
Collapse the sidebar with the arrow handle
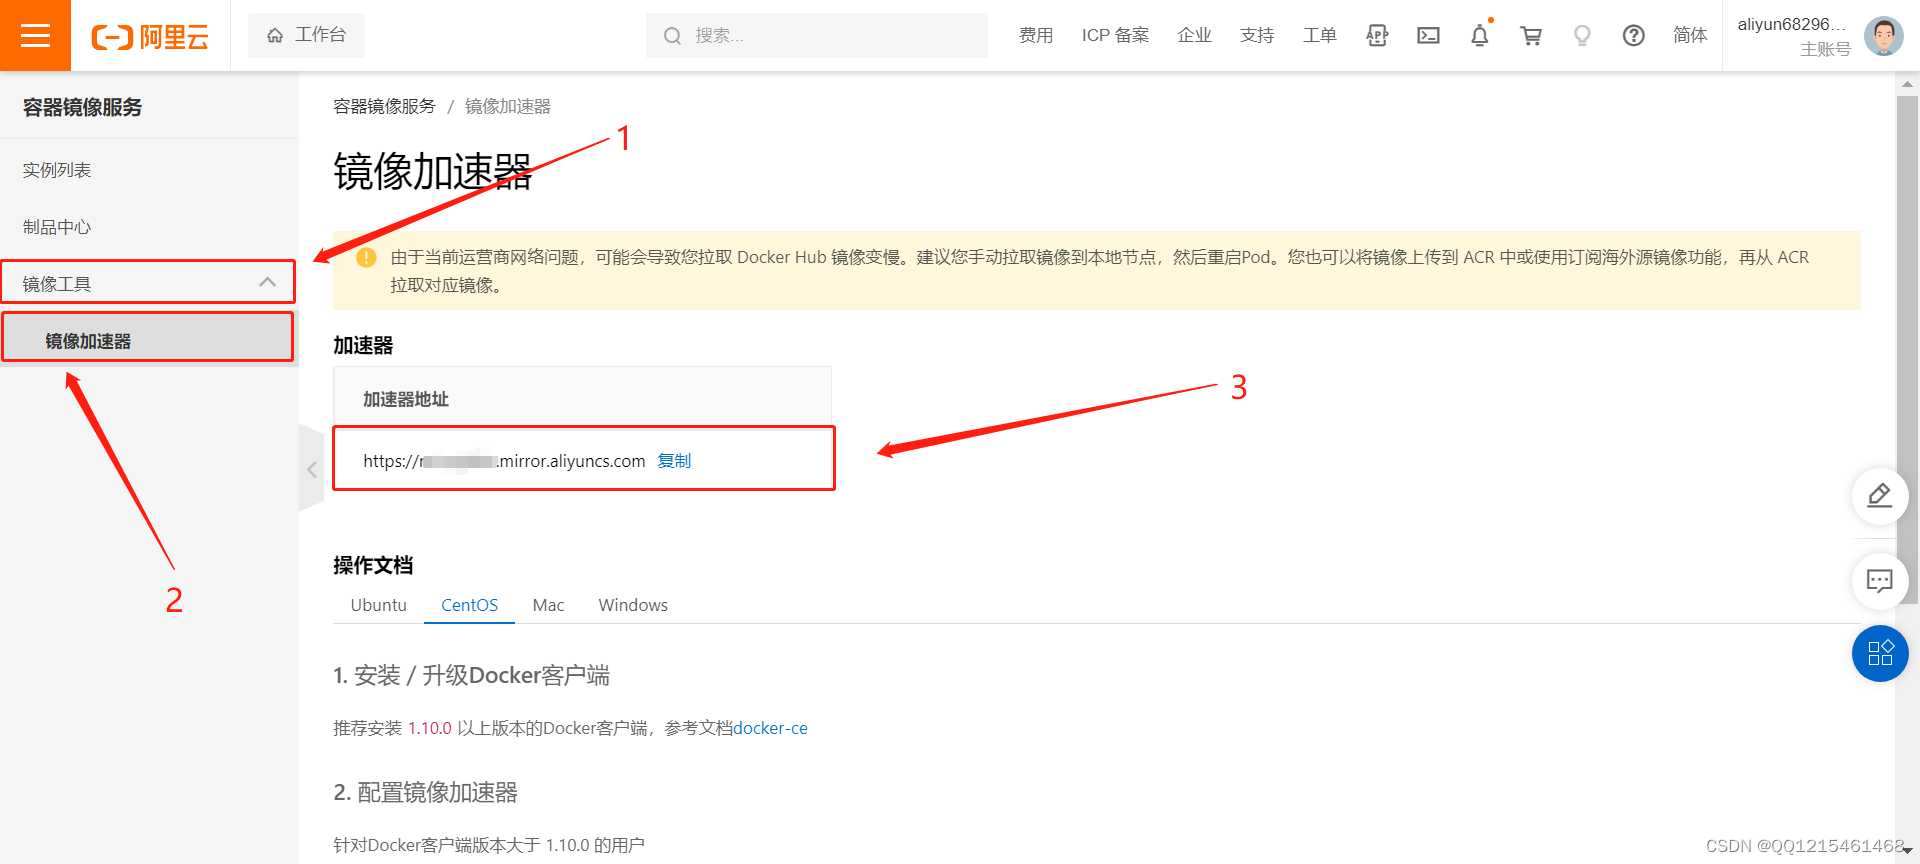click(x=311, y=468)
